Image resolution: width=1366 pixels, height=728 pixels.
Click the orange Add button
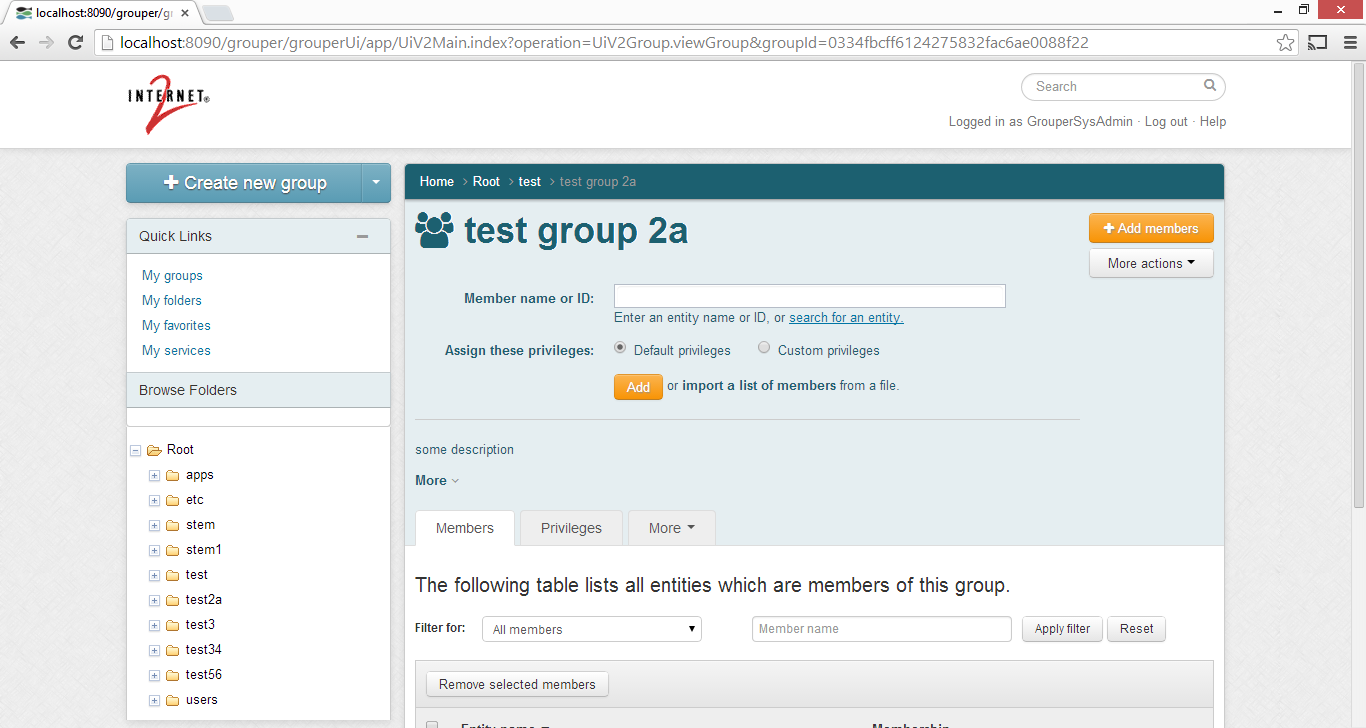tap(638, 387)
